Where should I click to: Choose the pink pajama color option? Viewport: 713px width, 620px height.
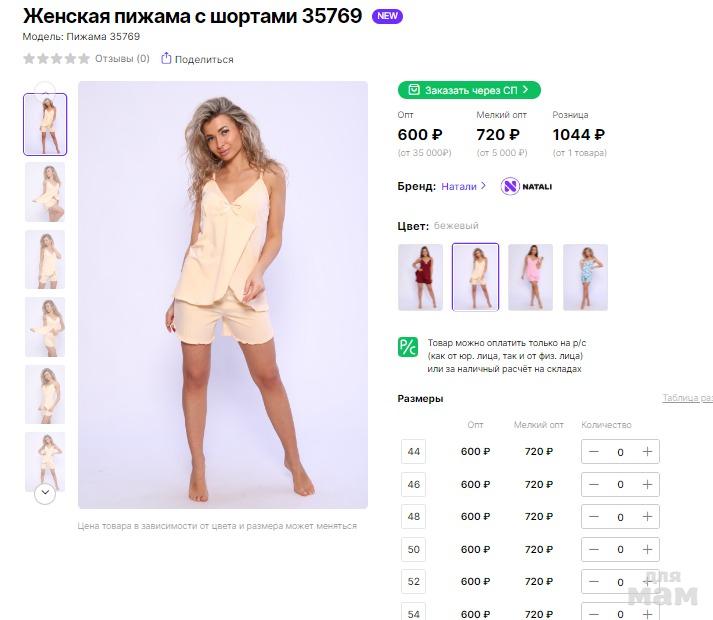coord(530,277)
